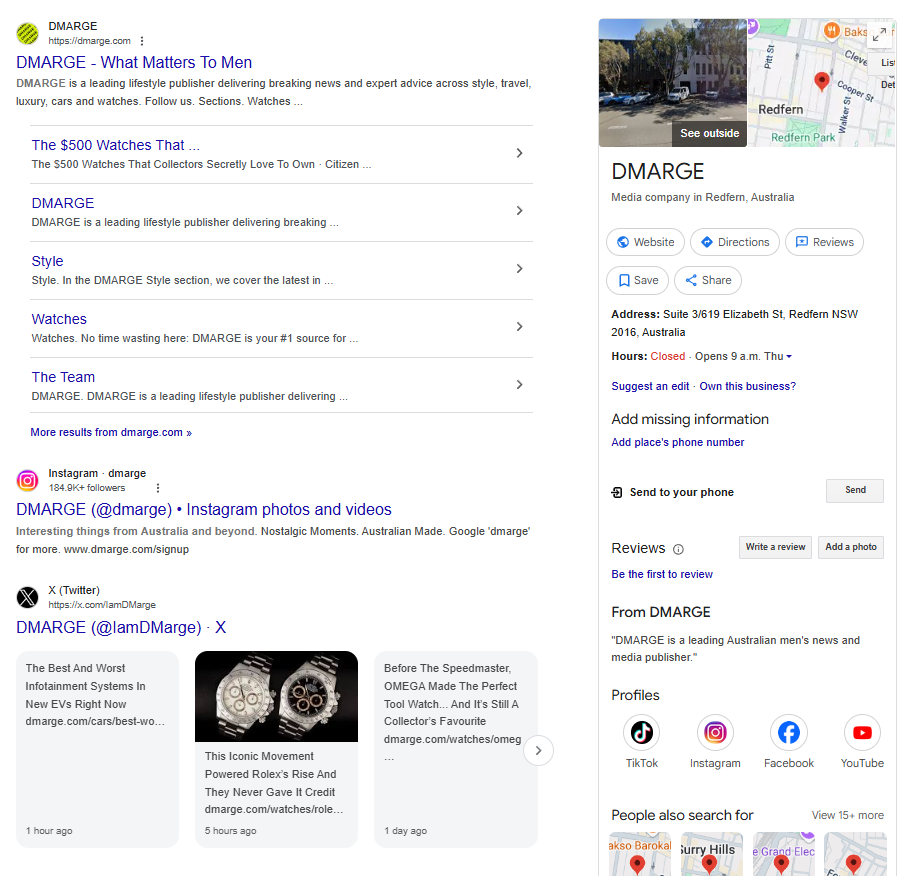
Task: Click the address 'Suite 3/619 Elizabeth St' text
Action: pyautogui.click(x=723, y=315)
